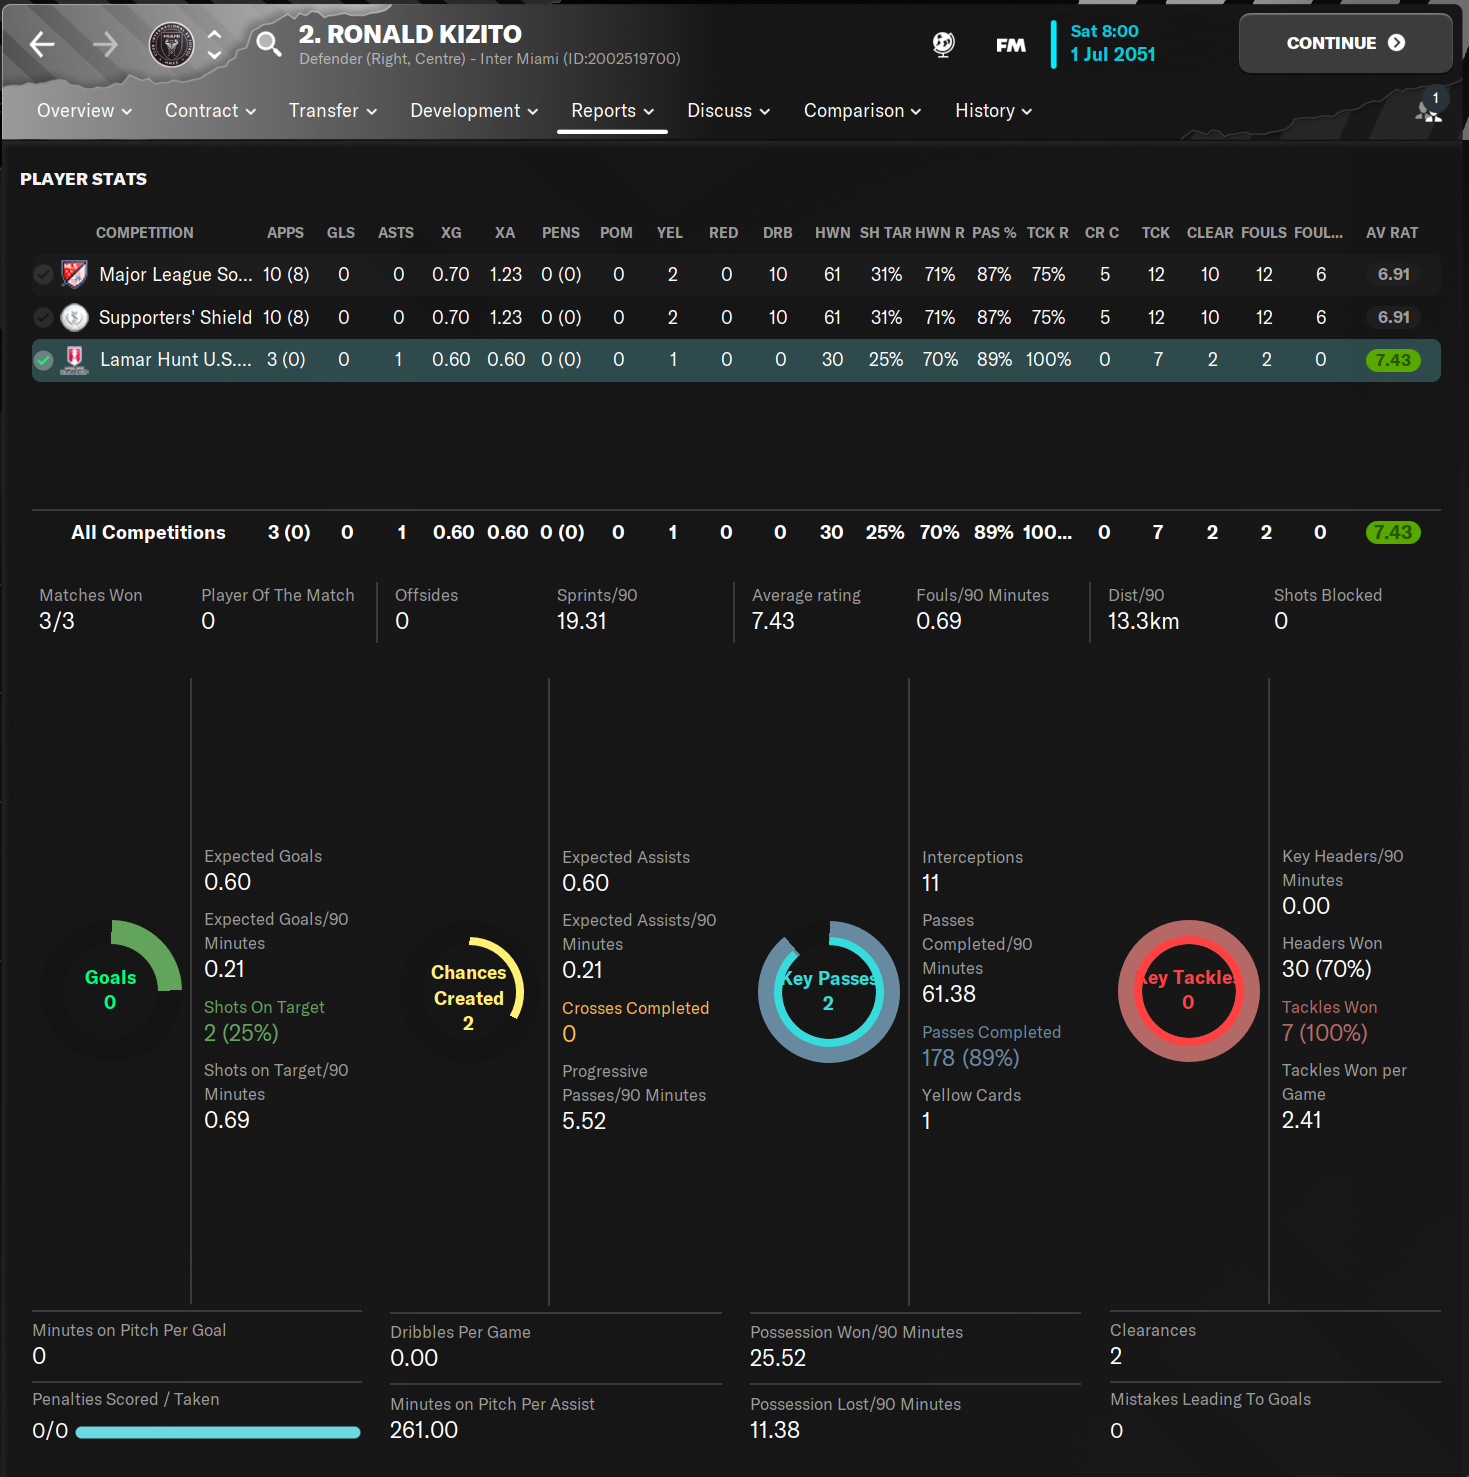Expand the Discuss dropdown menu
1469x1477 pixels.
click(728, 111)
